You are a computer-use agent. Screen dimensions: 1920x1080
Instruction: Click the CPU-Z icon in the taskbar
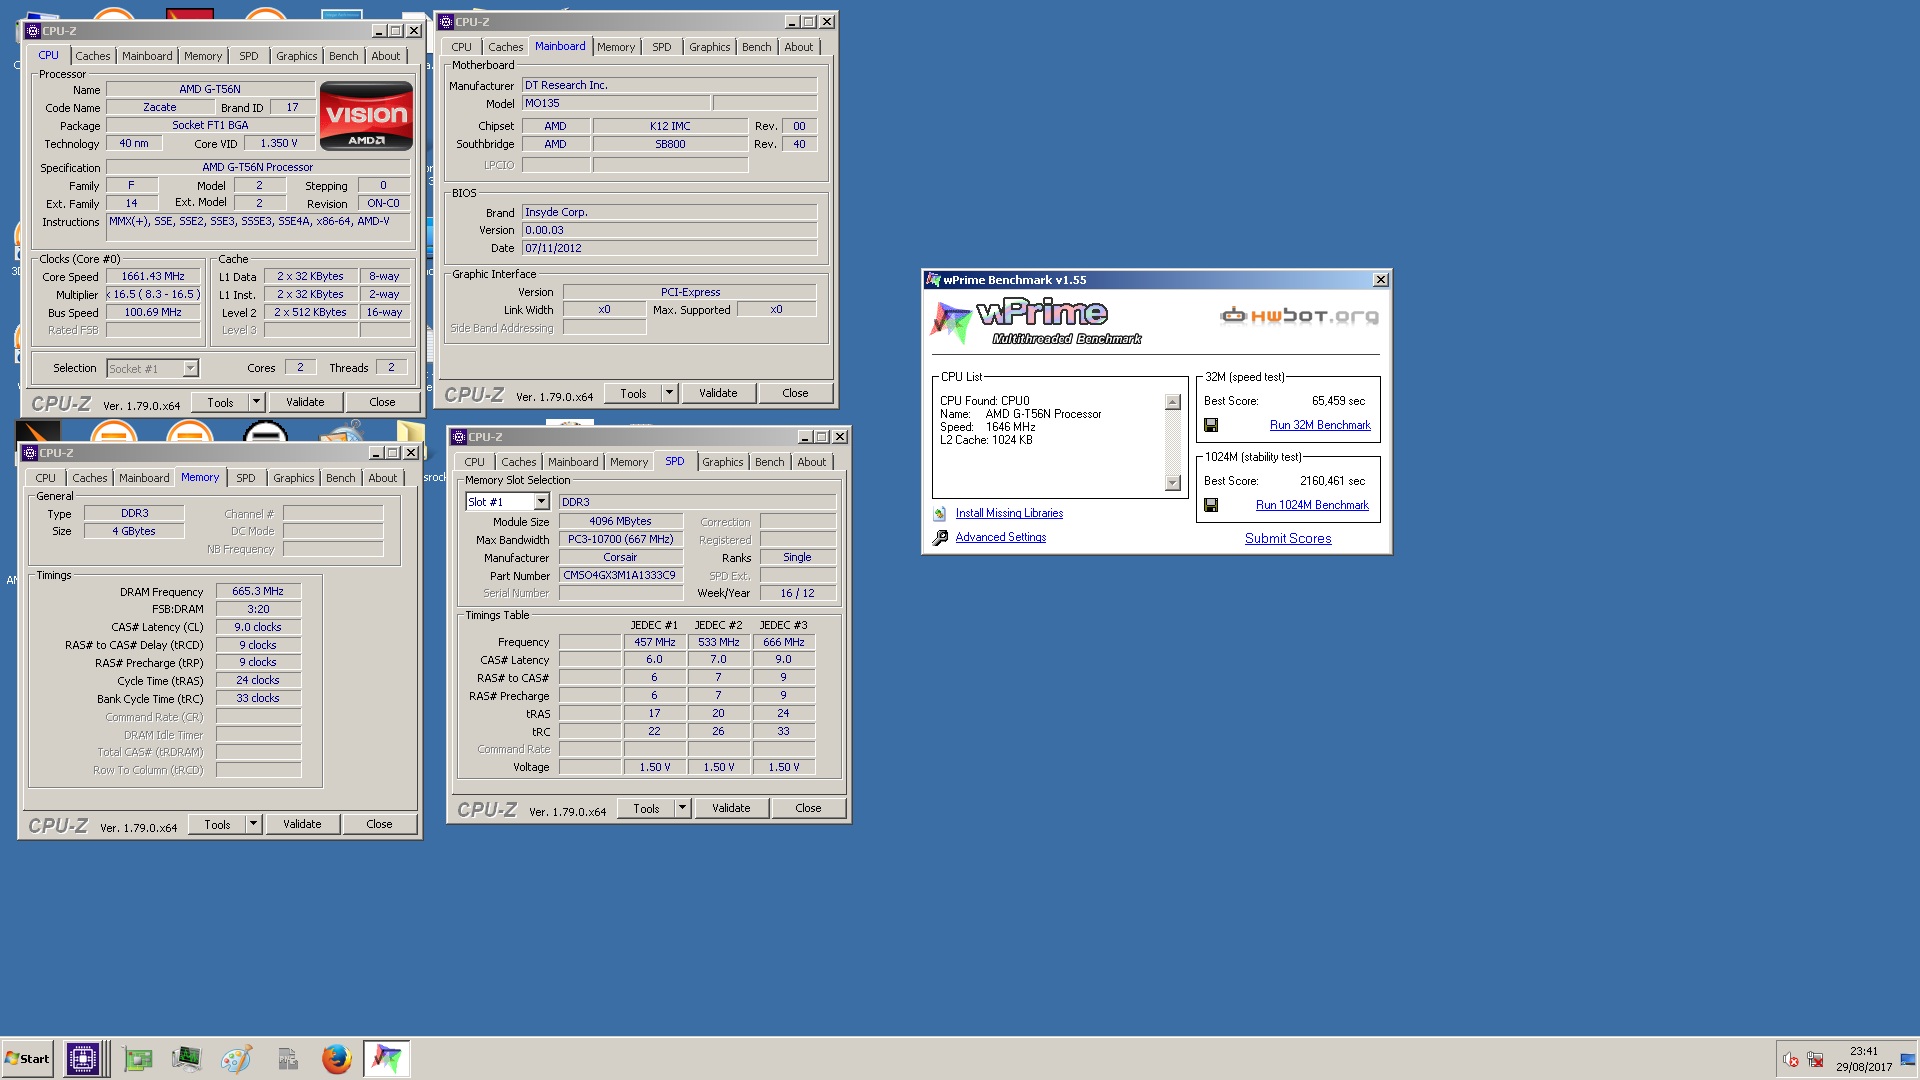[x=83, y=1059]
